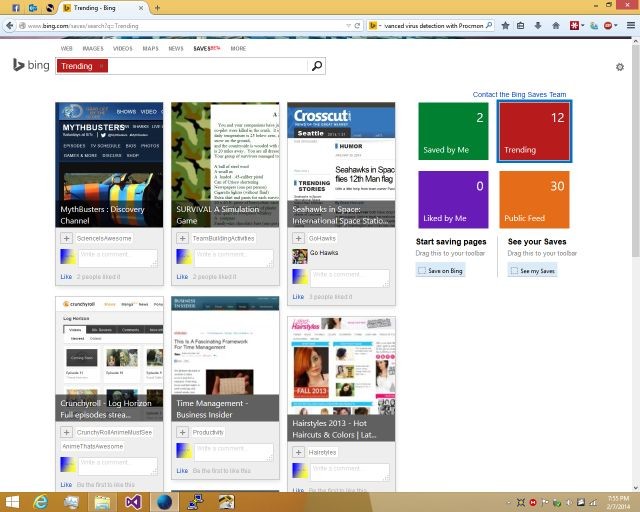Open the NEWS search tab
This screenshot has height=512, width=640.
point(176,49)
